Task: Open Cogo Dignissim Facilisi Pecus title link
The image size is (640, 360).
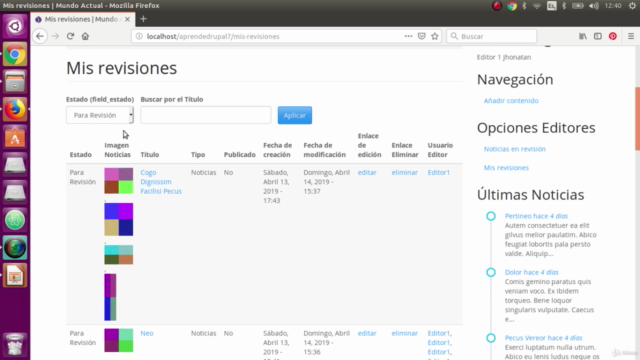Action: coord(161,182)
